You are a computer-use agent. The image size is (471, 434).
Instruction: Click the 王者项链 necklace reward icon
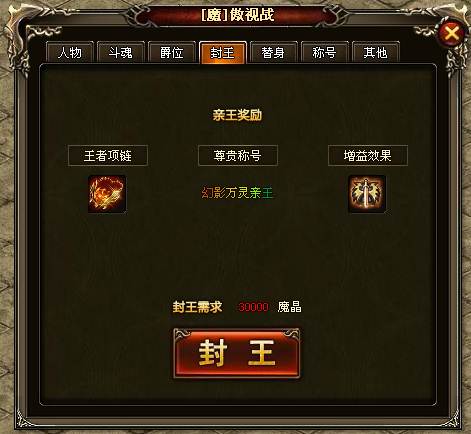pyautogui.click(x=107, y=194)
